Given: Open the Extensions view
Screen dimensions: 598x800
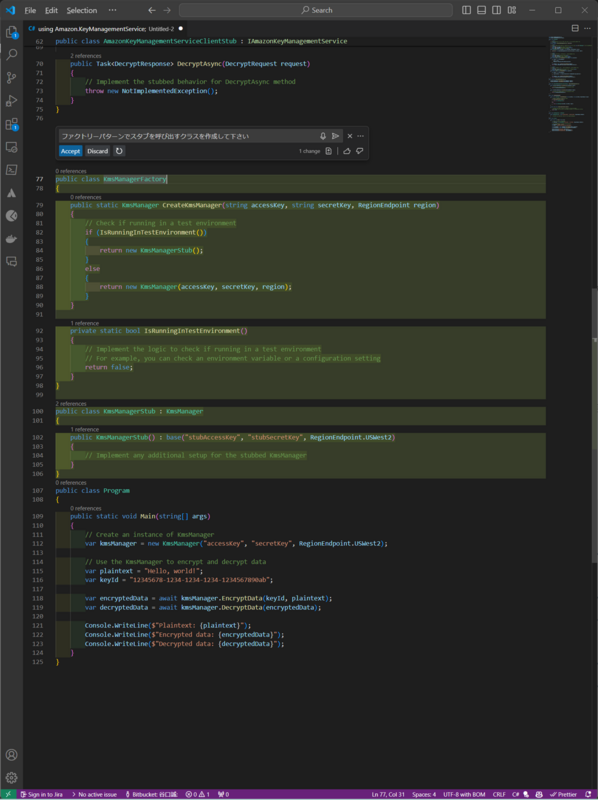Looking at the screenshot, I should [11, 124].
